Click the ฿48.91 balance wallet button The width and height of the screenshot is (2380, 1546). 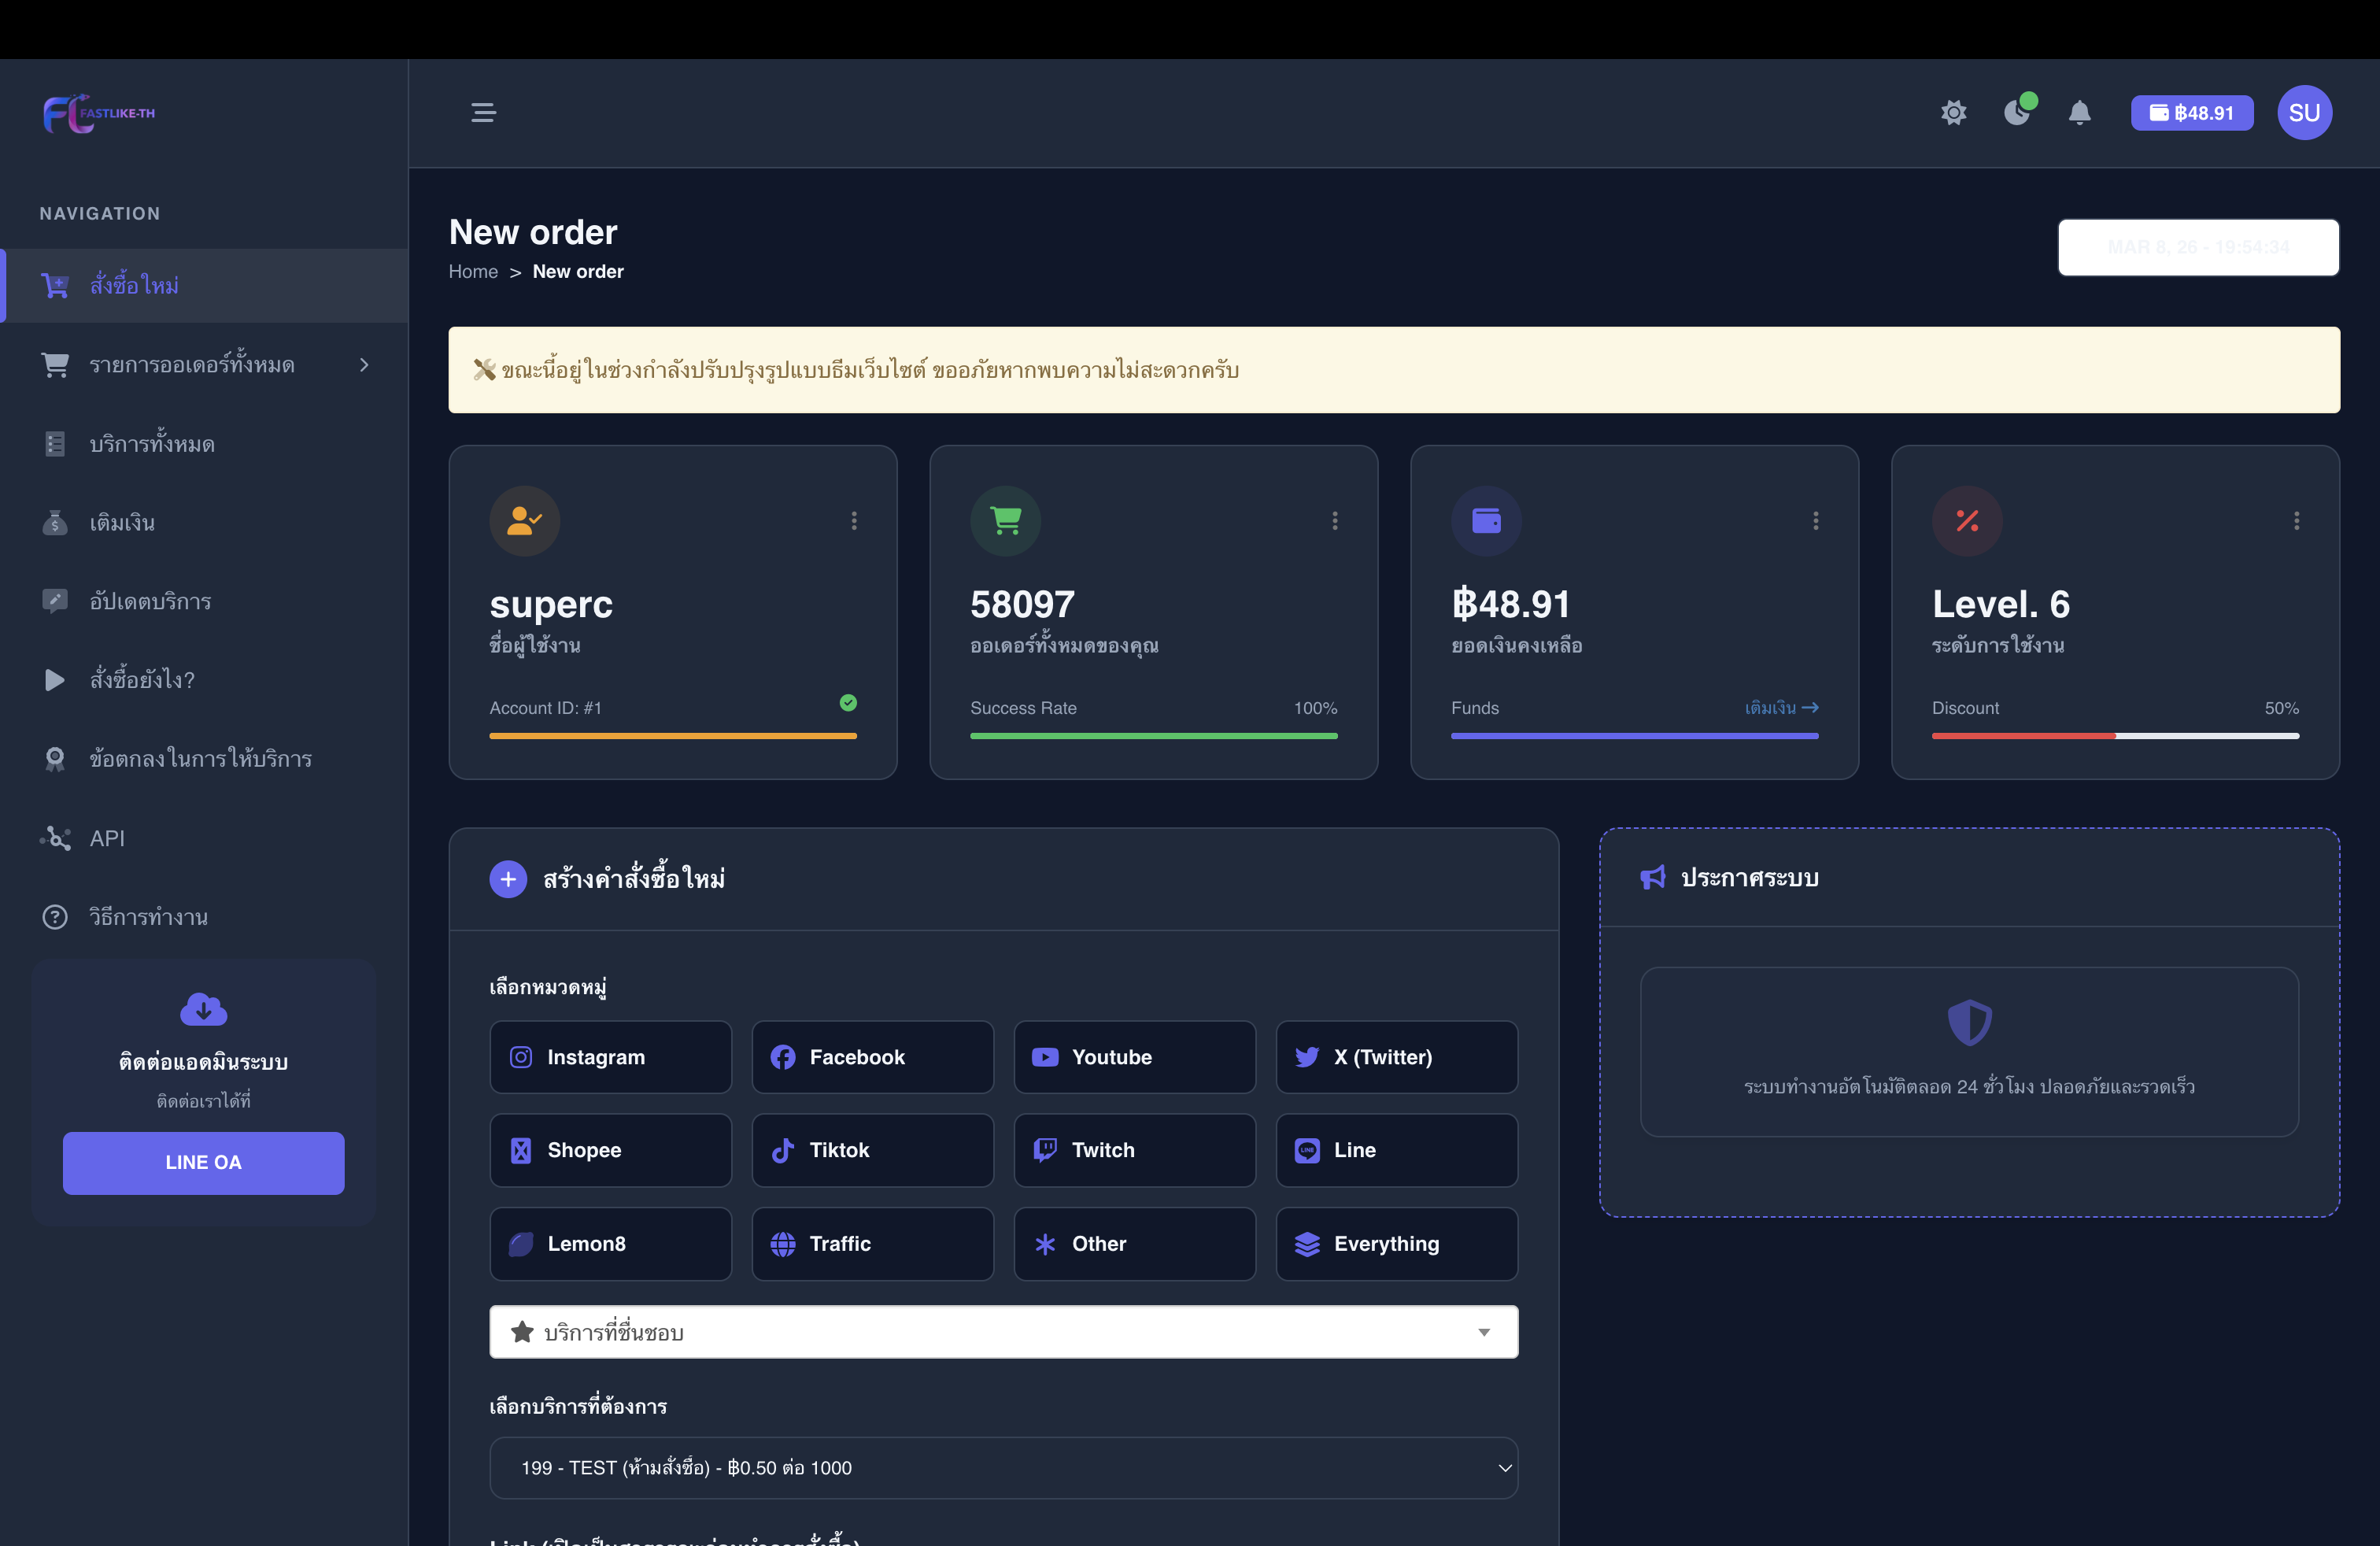[x=2191, y=112]
